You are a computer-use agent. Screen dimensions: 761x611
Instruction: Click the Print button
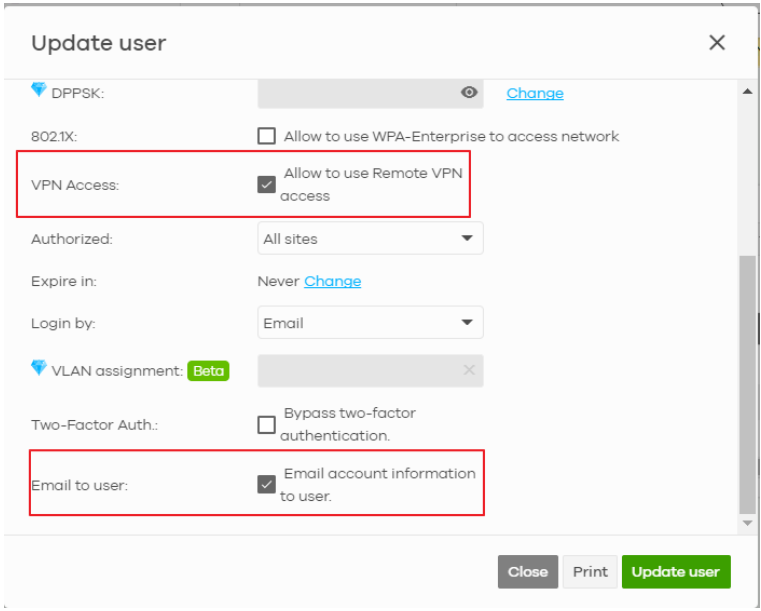tap(590, 572)
